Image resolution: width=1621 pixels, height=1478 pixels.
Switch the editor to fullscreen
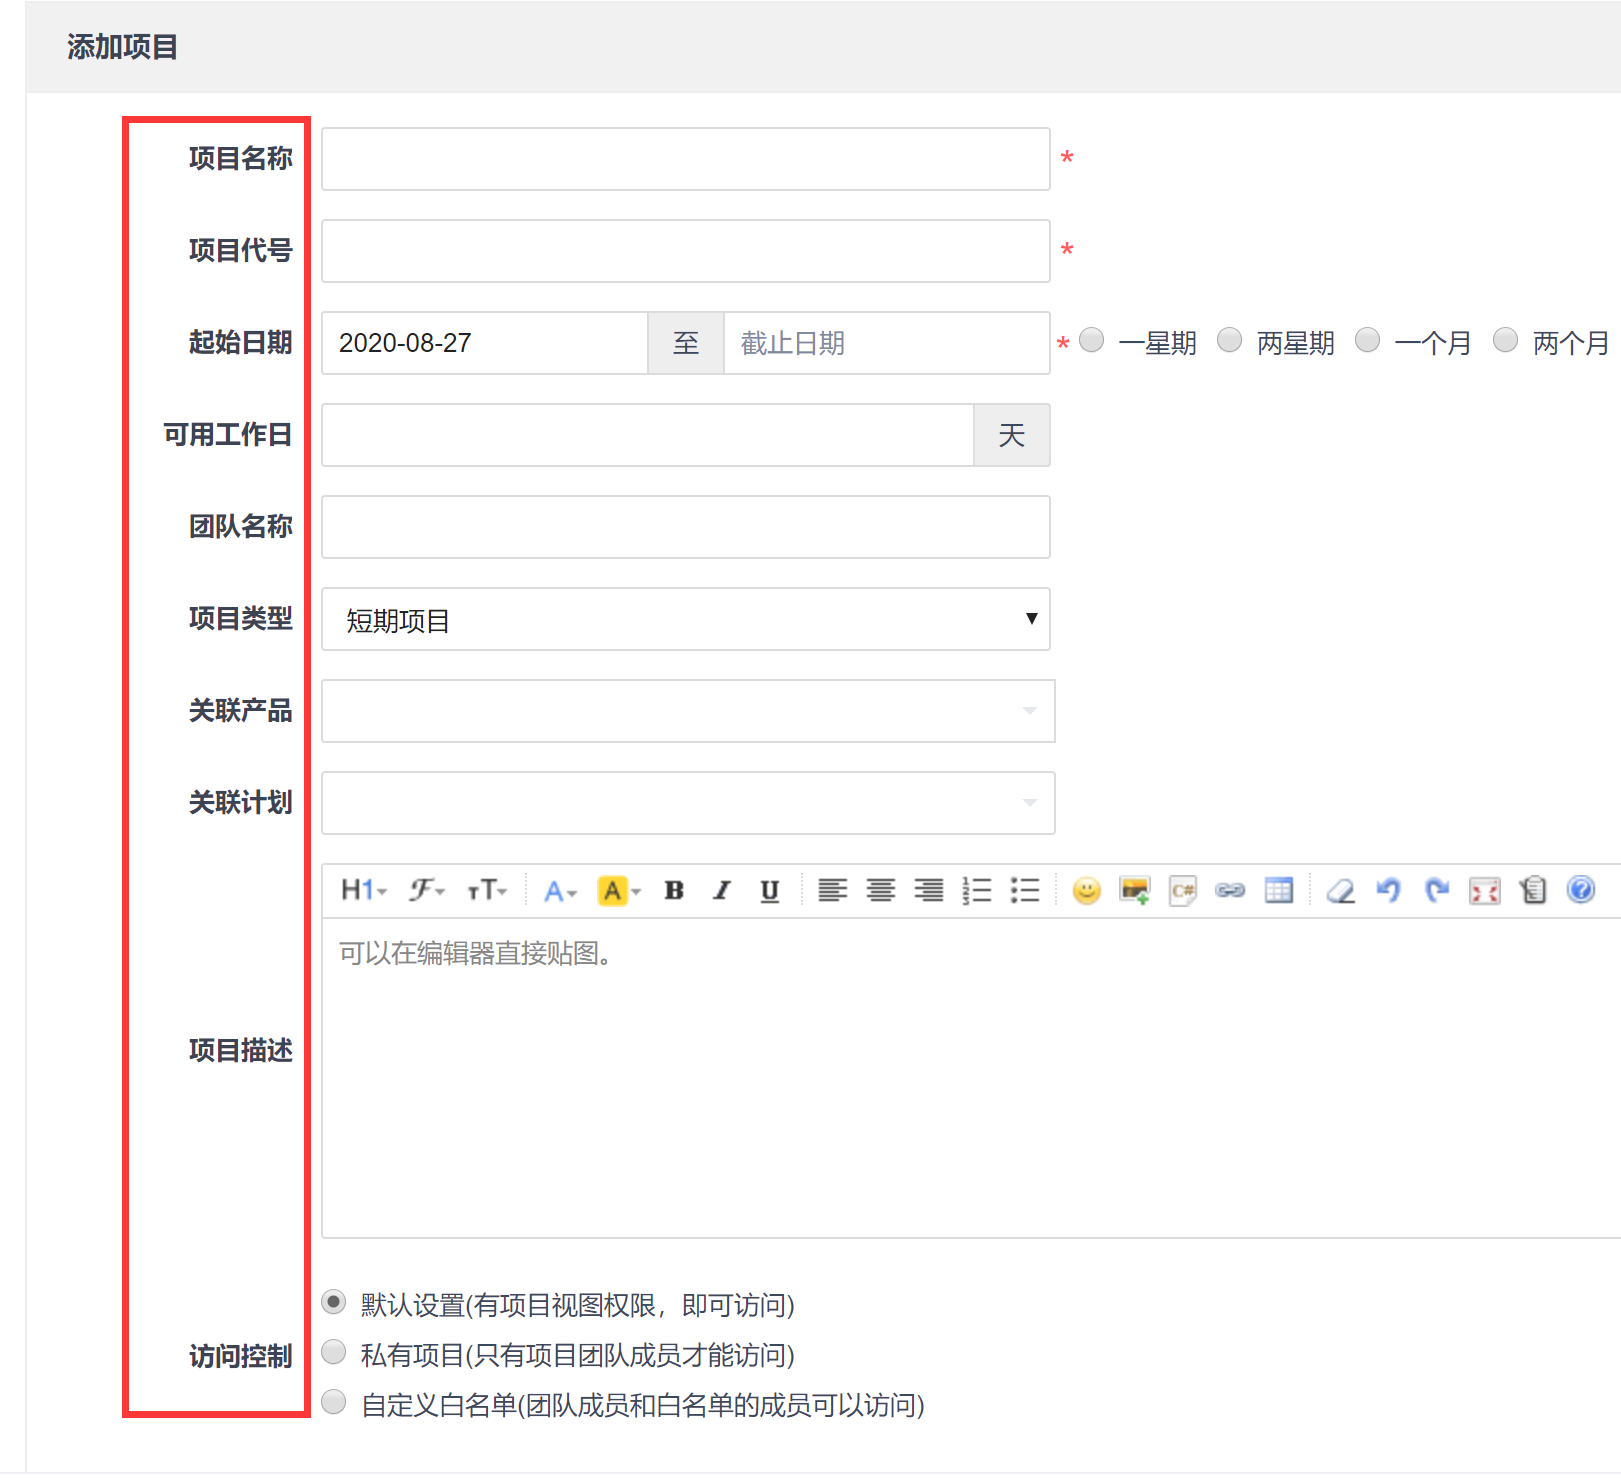1485,890
